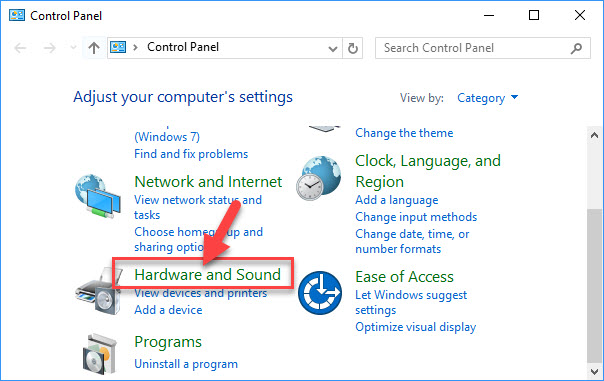This screenshot has width=604, height=381.
Task: Open the Network and Internet globe icon
Action: pyautogui.click(x=98, y=196)
